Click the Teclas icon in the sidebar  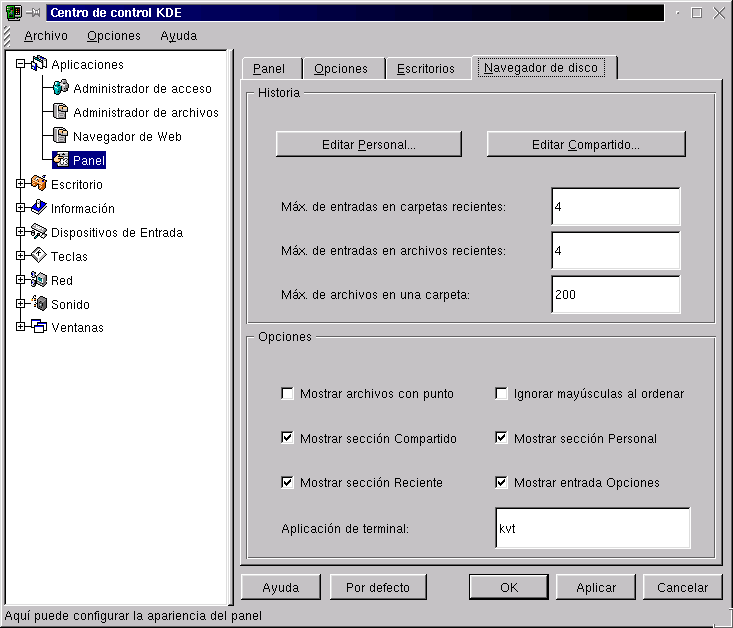click(39, 256)
